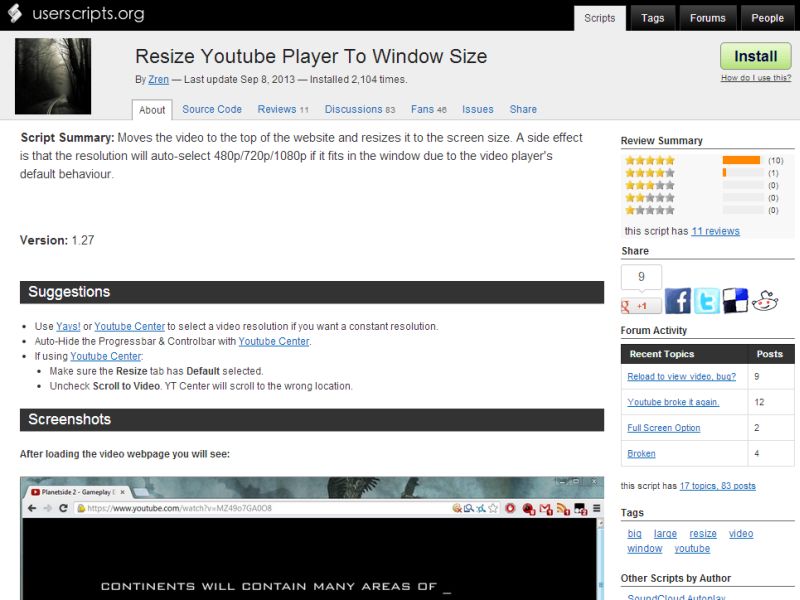Click the three-star rating row

(x=705, y=185)
